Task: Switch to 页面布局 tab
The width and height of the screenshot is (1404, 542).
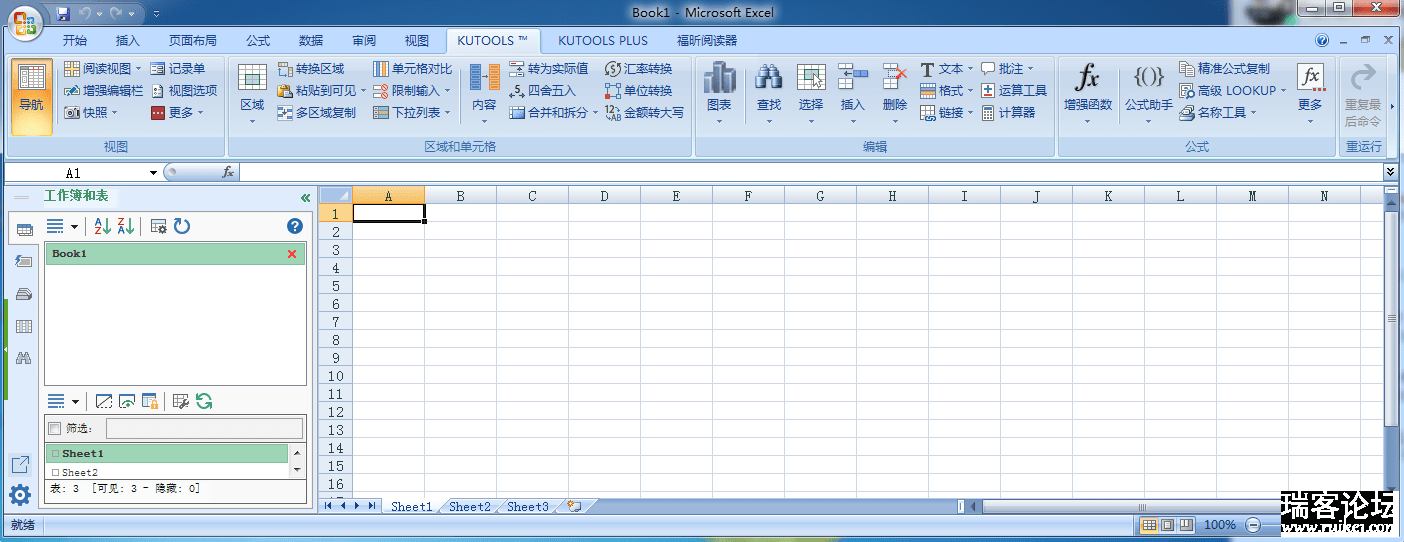Action: (193, 41)
